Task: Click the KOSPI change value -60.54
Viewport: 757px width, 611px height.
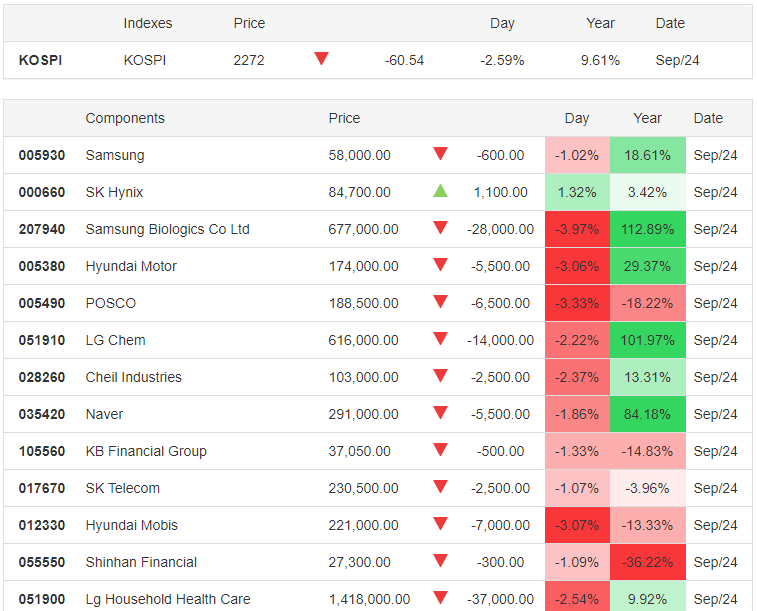Action: 404,60
